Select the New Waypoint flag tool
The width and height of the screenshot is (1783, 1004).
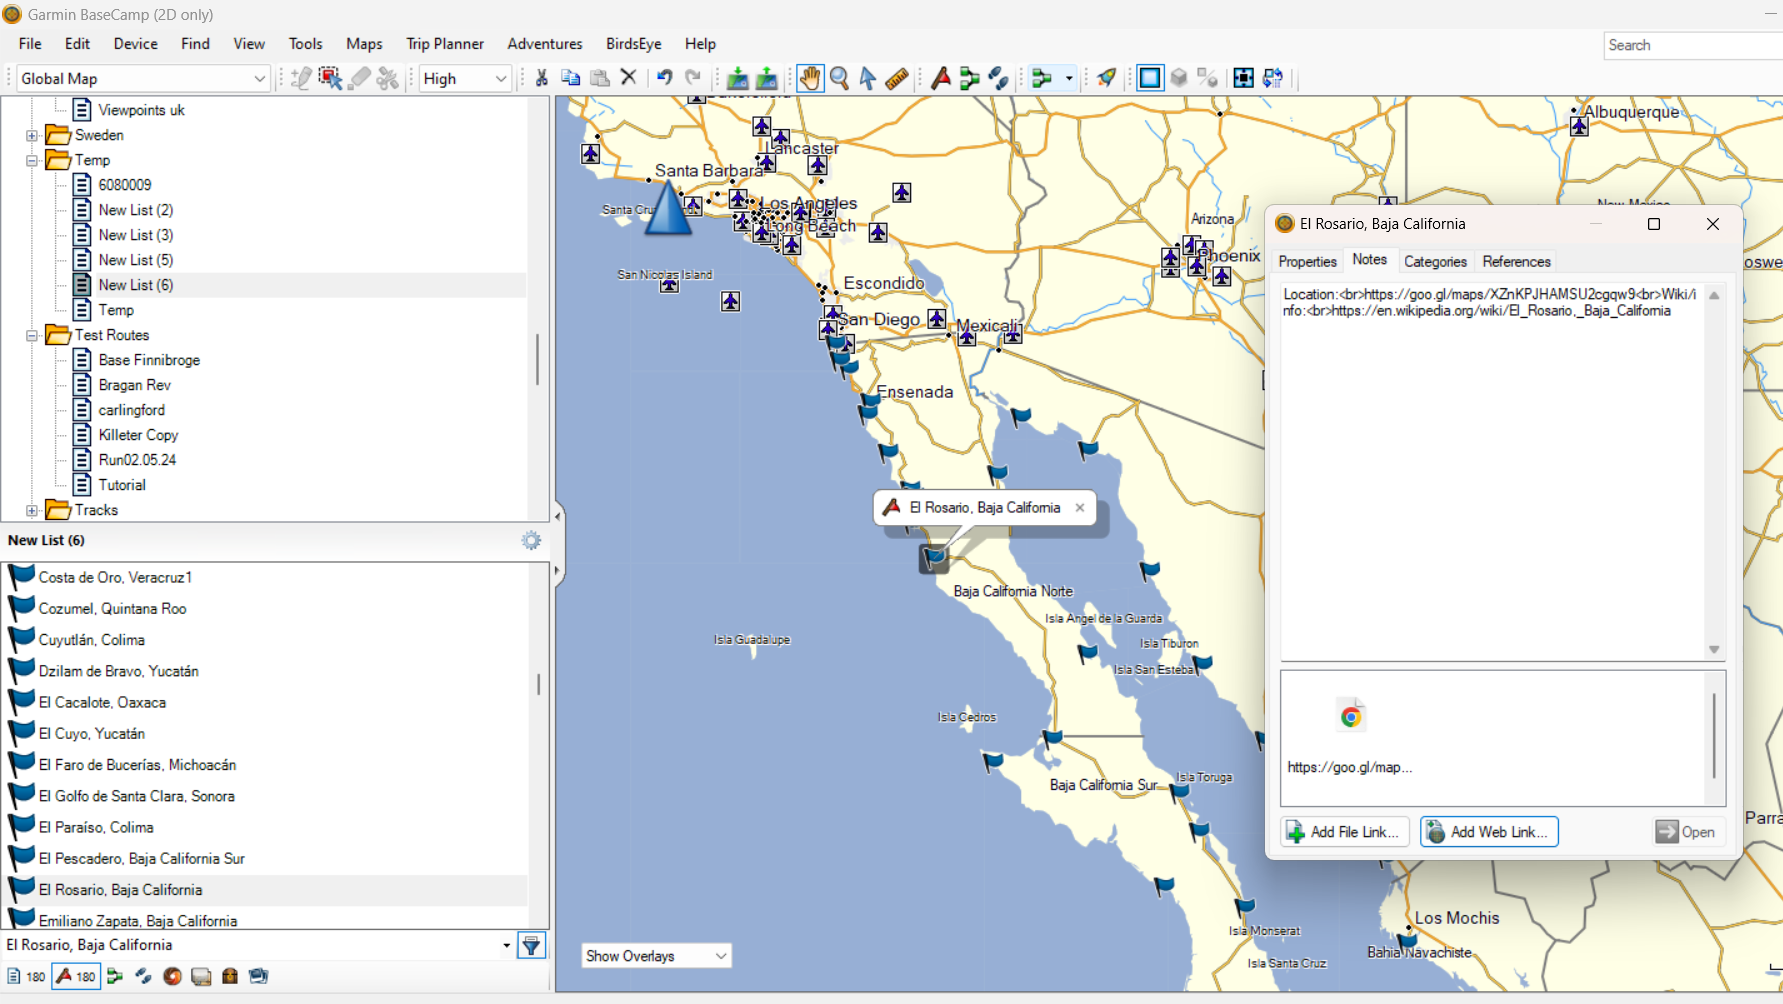pos(941,78)
